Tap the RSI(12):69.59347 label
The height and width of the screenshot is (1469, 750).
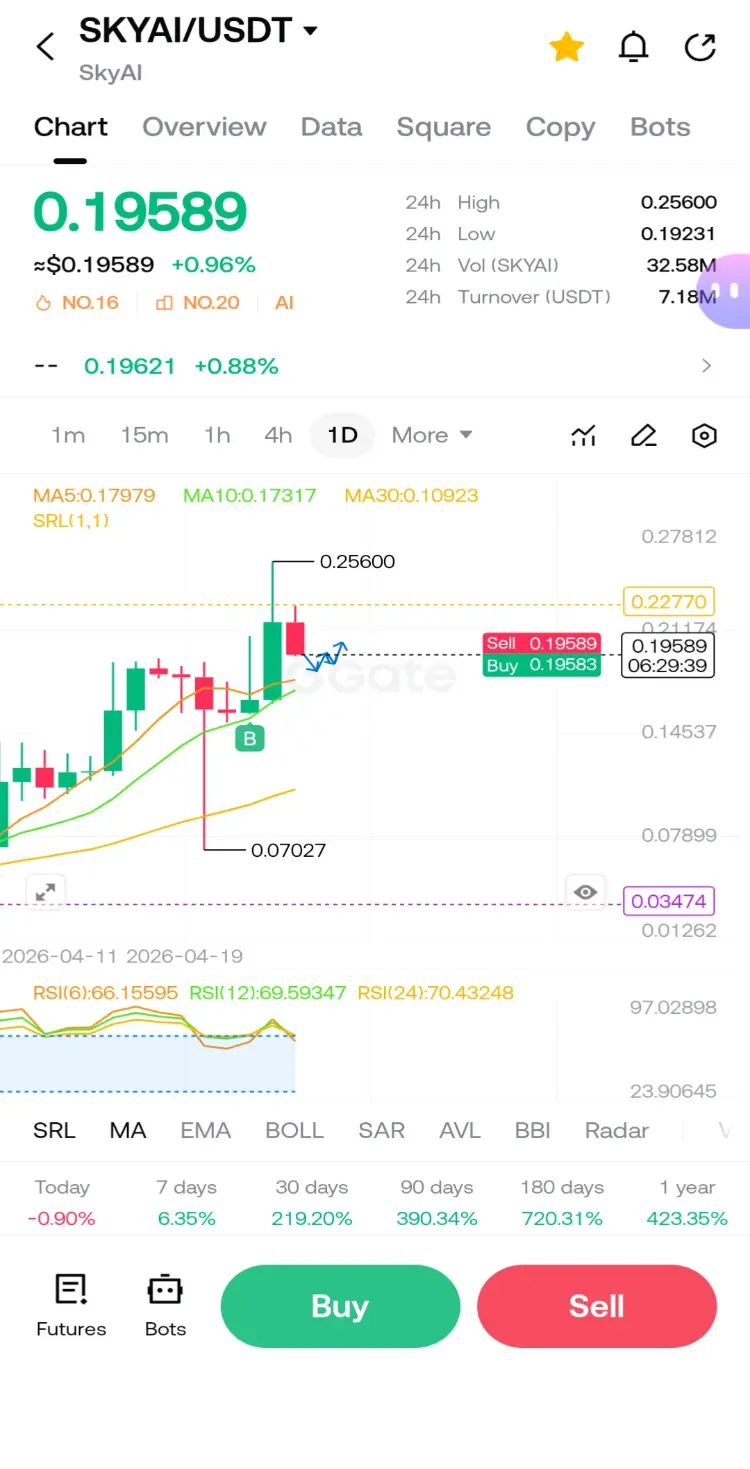[x=267, y=993]
